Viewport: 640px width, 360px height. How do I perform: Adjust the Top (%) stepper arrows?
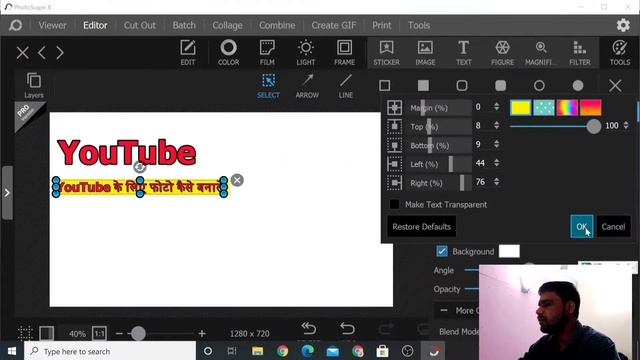click(x=496, y=125)
